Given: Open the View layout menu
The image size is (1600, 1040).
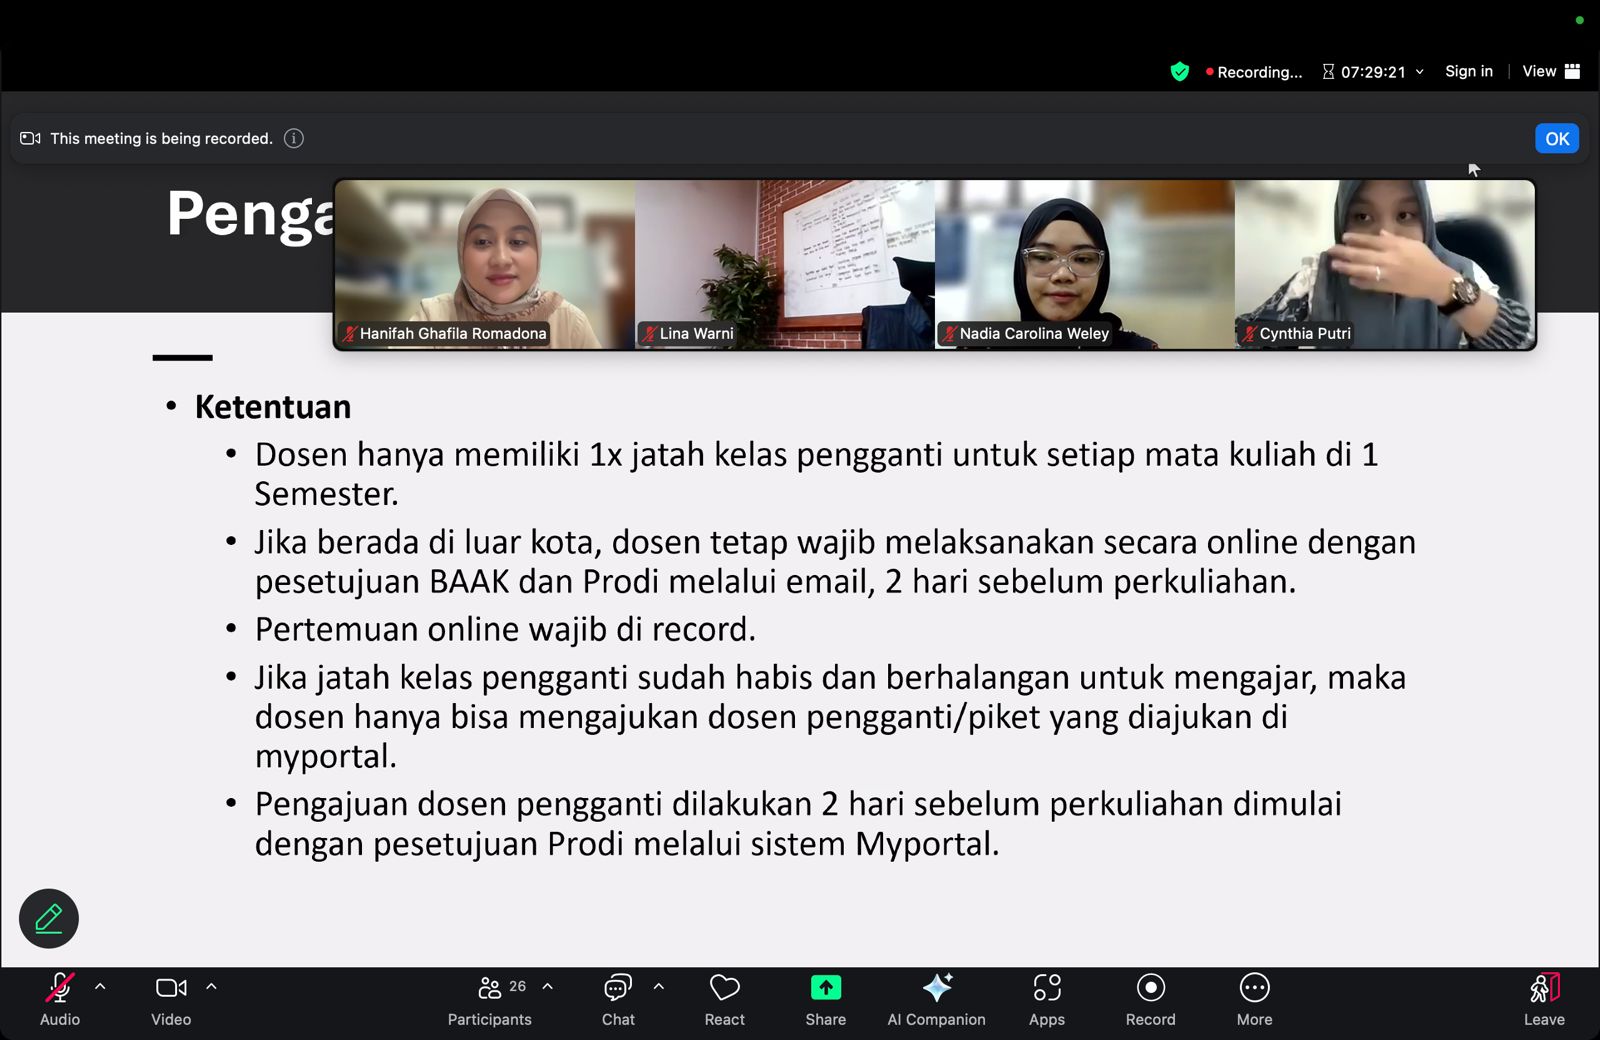Looking at the screenshot, I should [x=1550, y=71].
